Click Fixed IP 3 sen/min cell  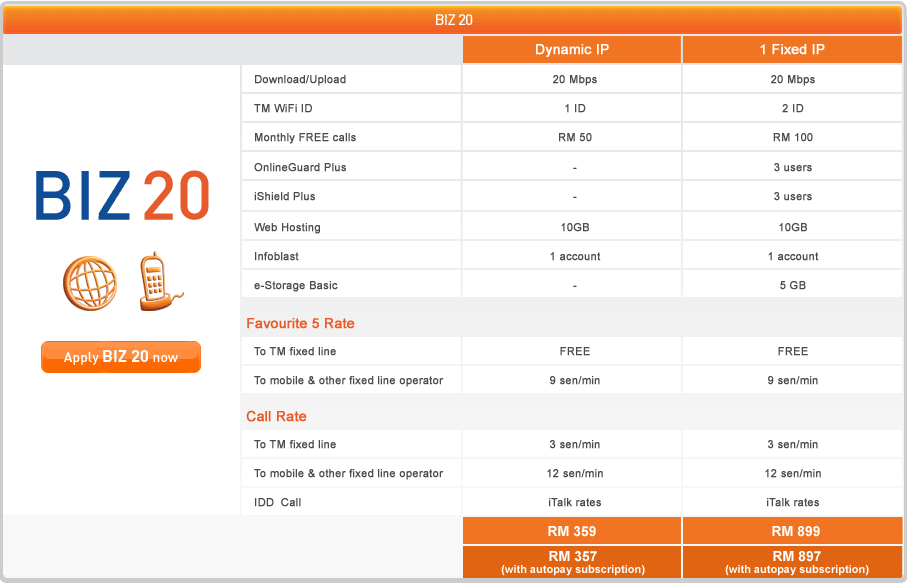[x=792, y=444]
